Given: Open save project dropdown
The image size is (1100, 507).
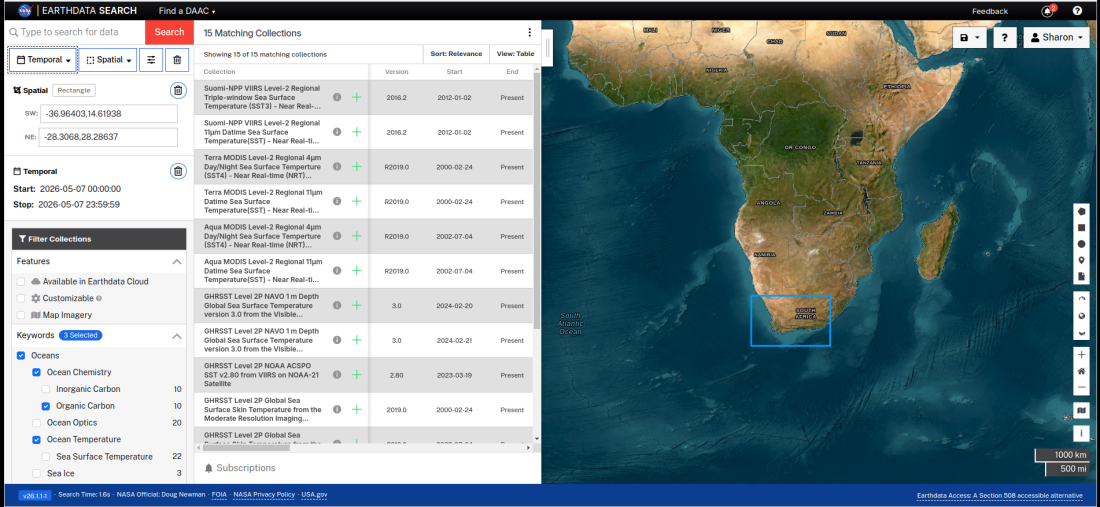Looking at the screenshot, I should pos(970,38).
